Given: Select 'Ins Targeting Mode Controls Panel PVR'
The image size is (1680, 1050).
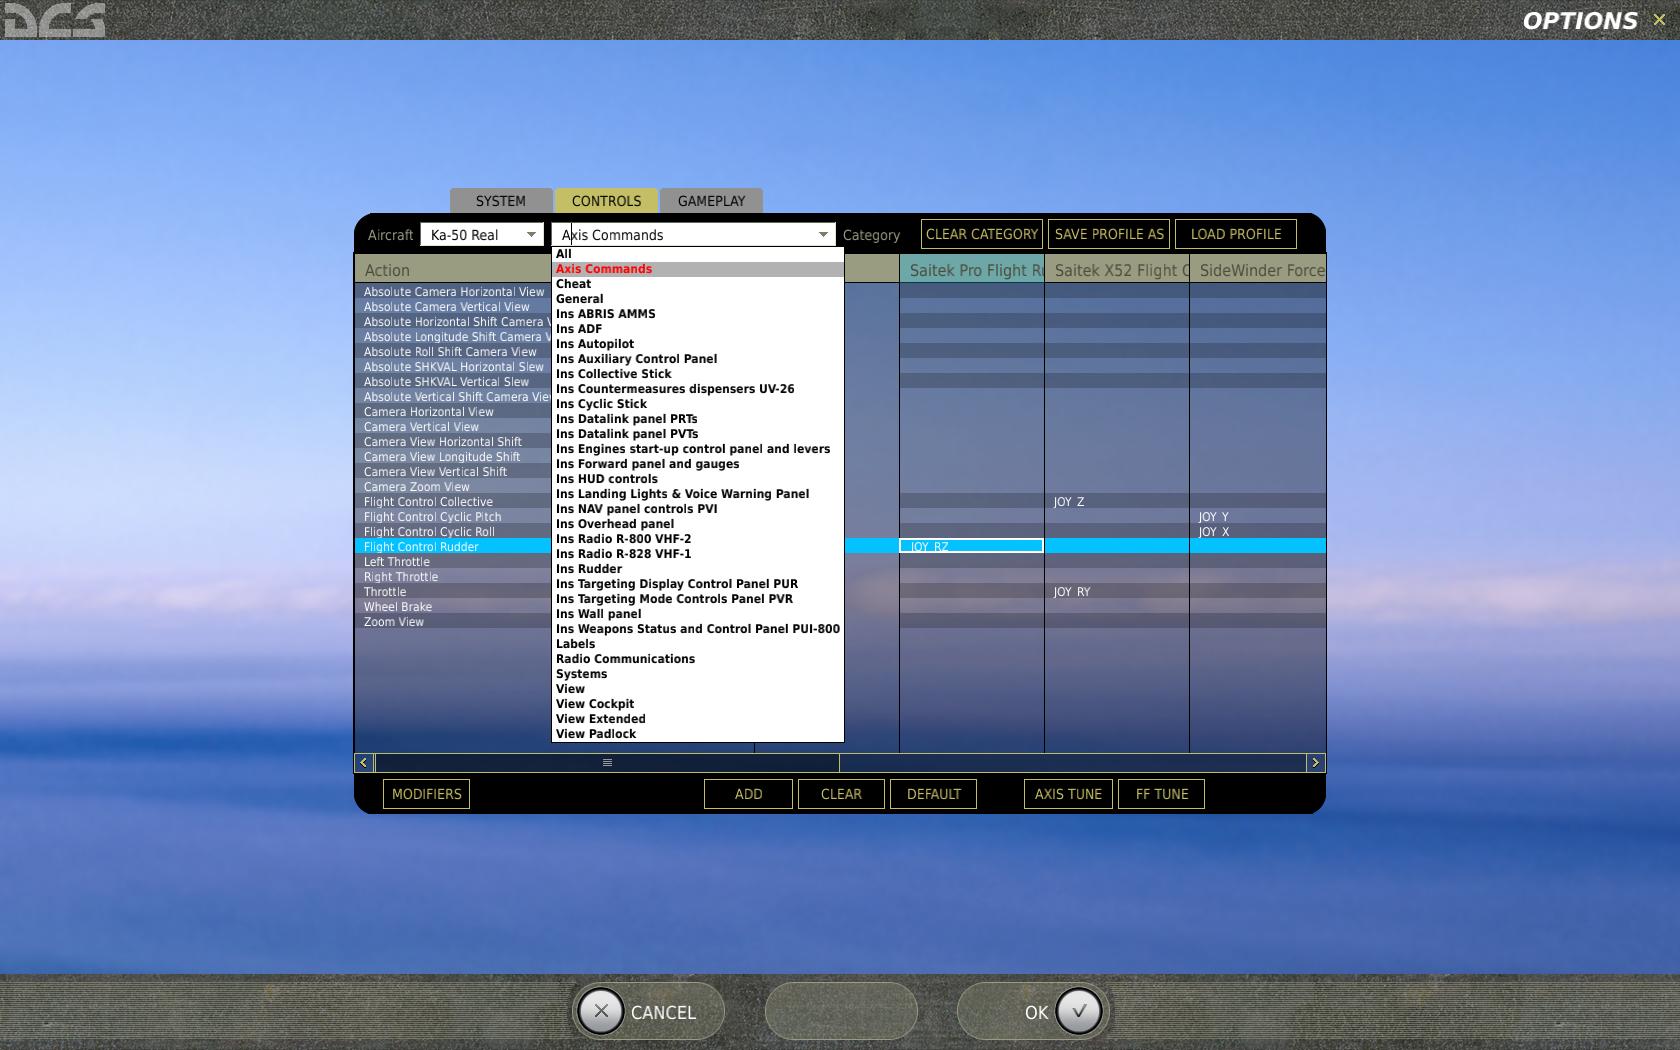Looking at the screenshot, I should [x=698, y=599].
